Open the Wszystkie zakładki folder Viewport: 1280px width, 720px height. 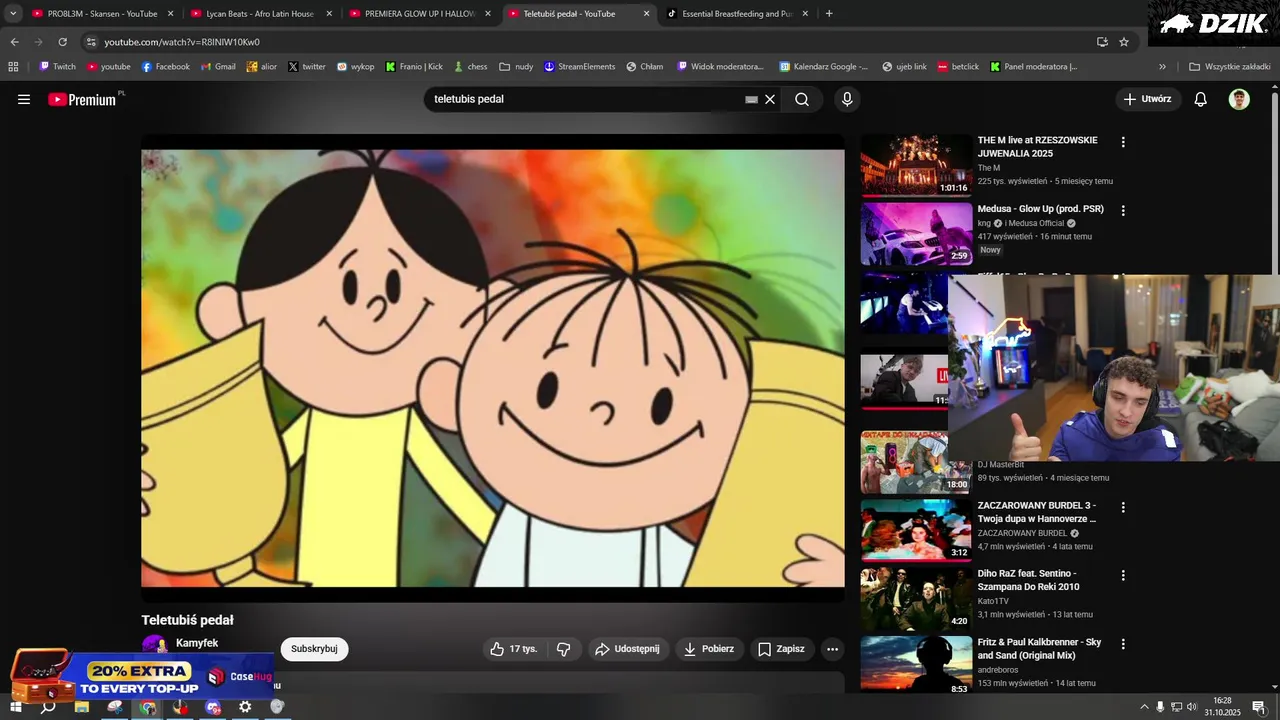[1229, 67]
